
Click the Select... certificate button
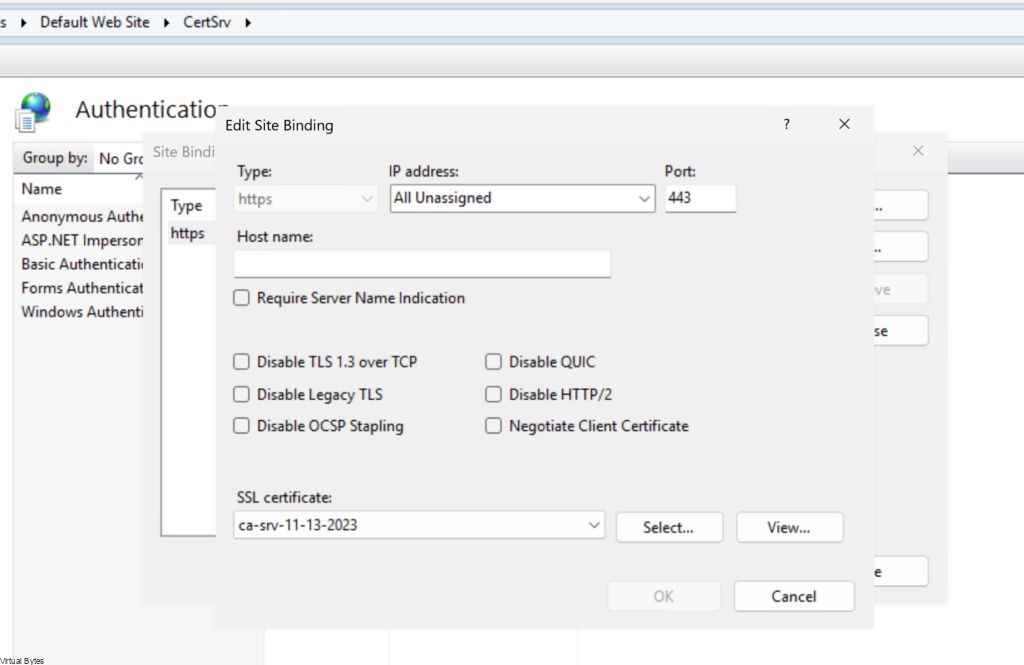coord(669,527)
